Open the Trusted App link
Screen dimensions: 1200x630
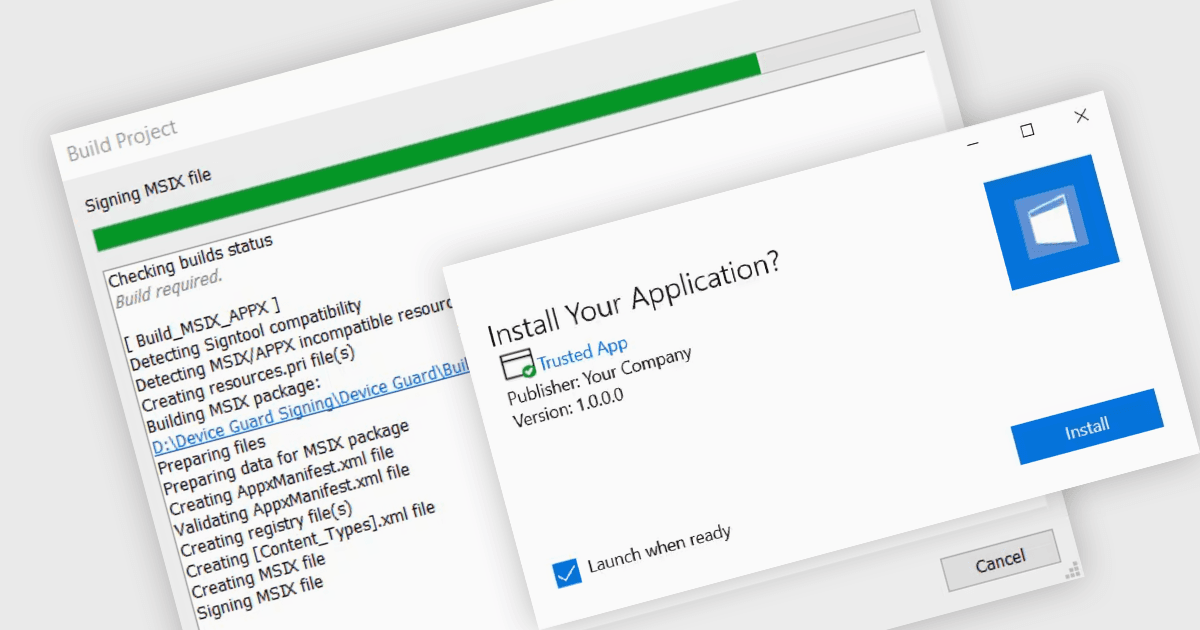583,354
